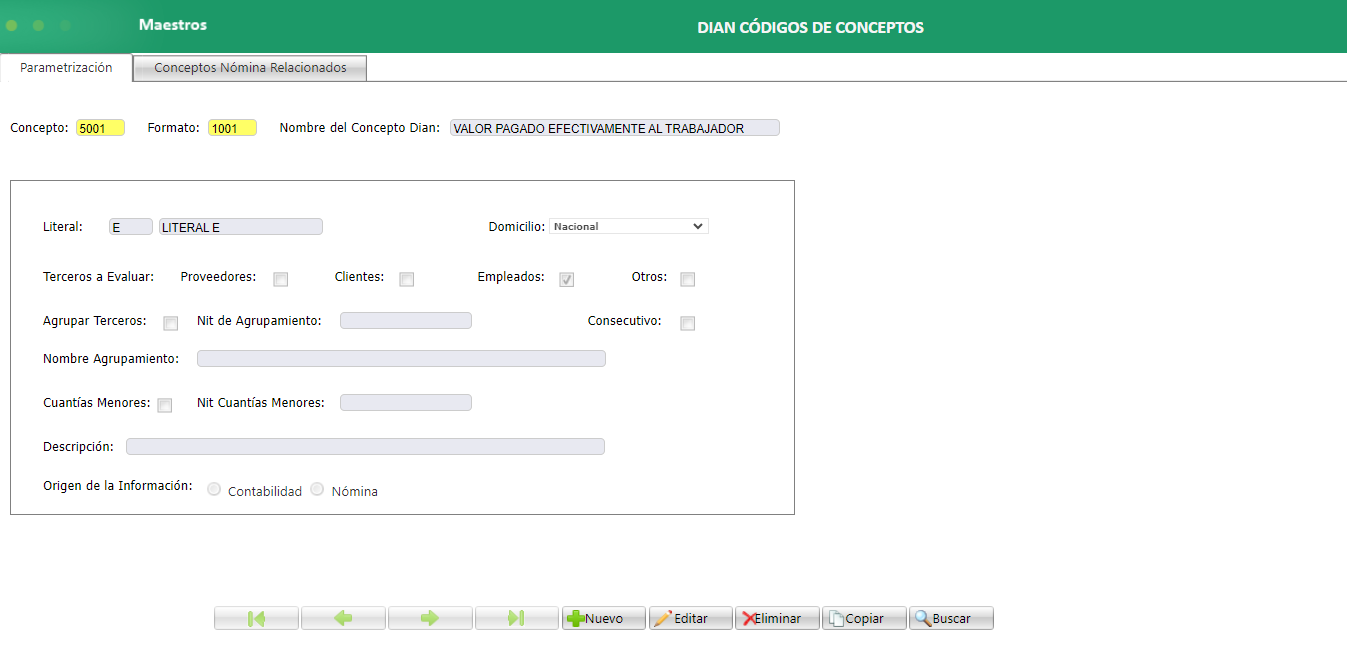
Task: Go to the previous record
Action: coord(343,618)
